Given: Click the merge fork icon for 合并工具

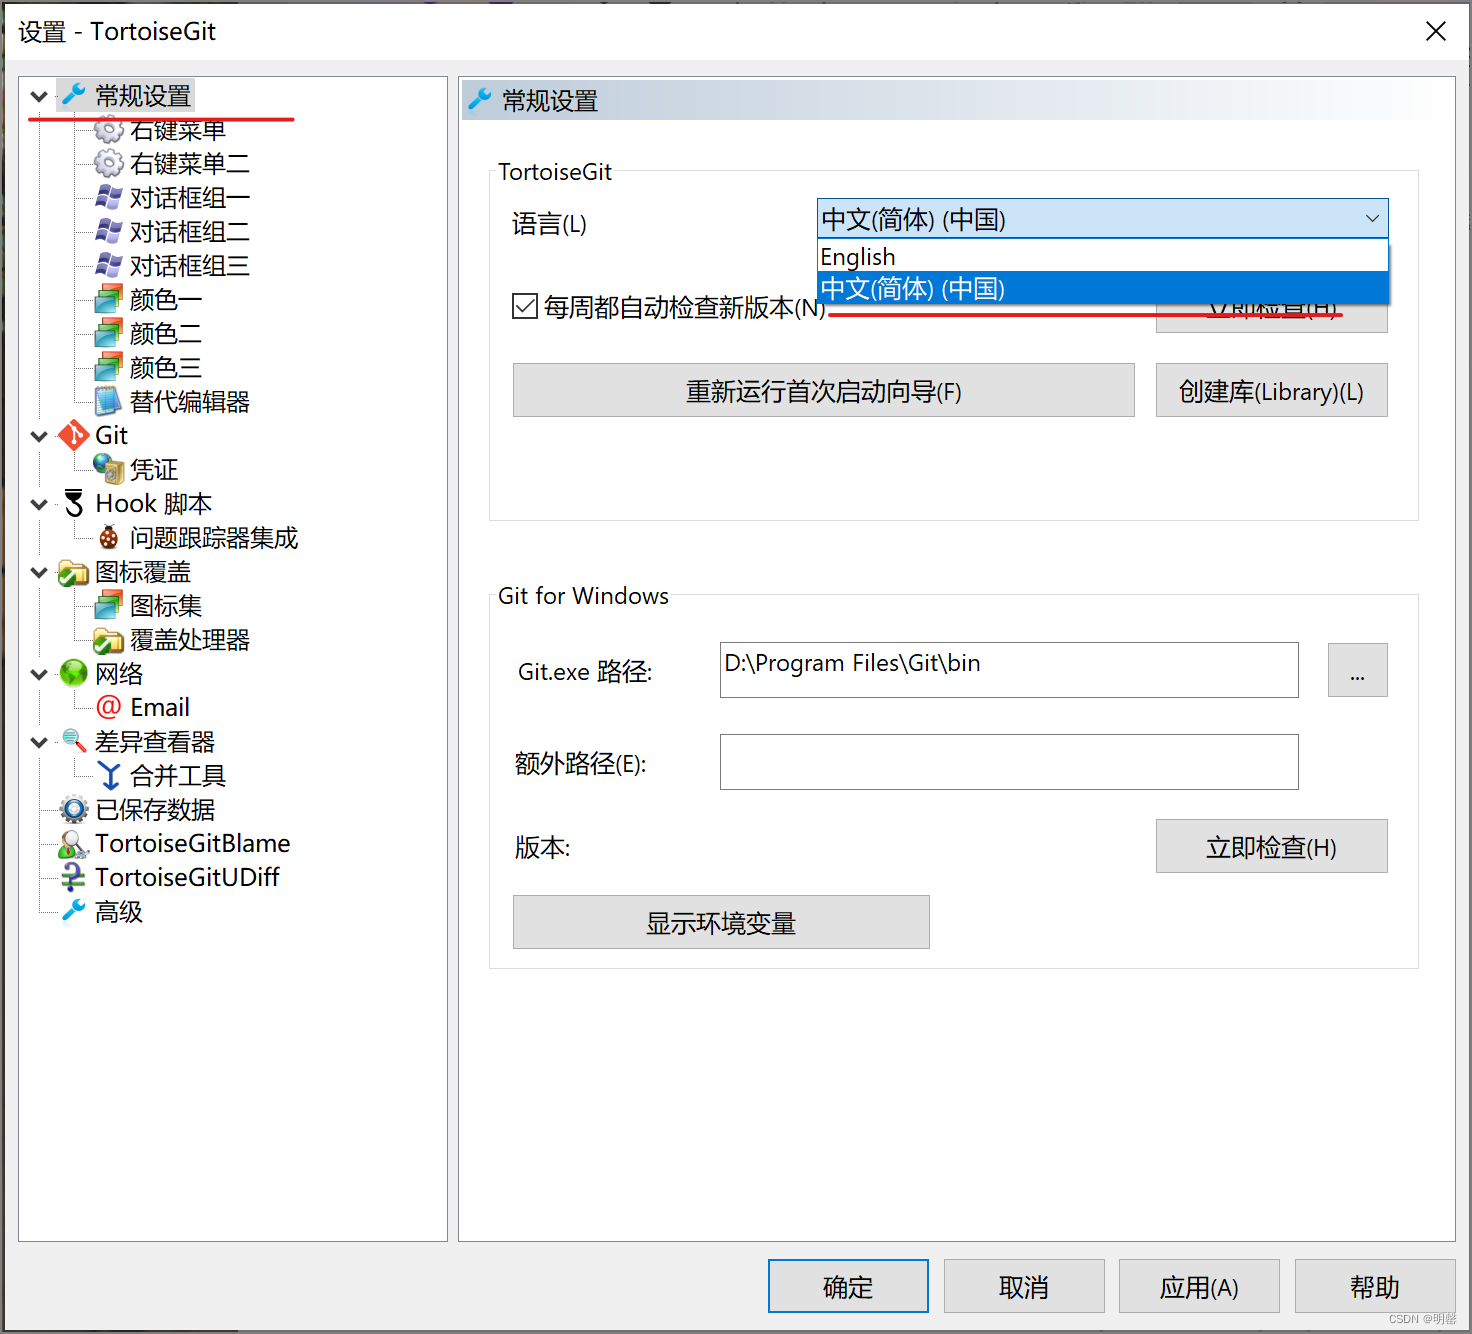Looking at the screenshot, I should [x=108, y=775].
